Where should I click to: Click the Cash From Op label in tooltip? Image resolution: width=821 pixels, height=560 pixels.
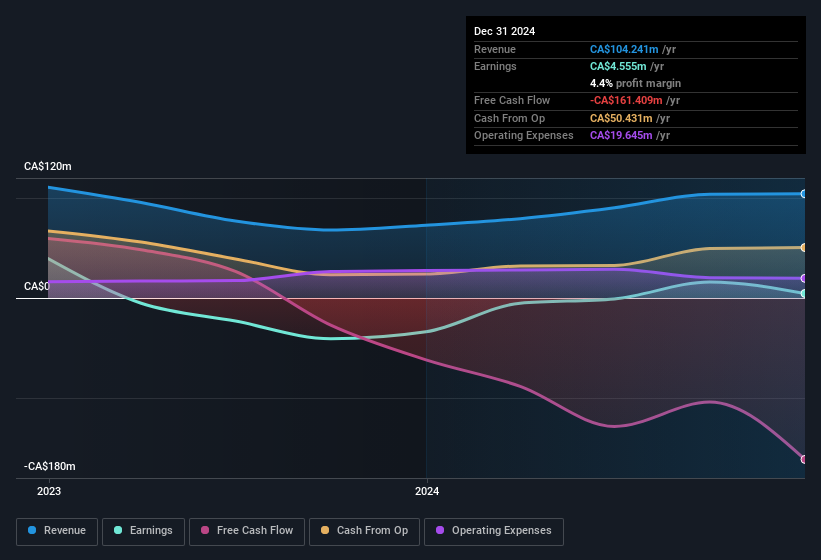509,118
